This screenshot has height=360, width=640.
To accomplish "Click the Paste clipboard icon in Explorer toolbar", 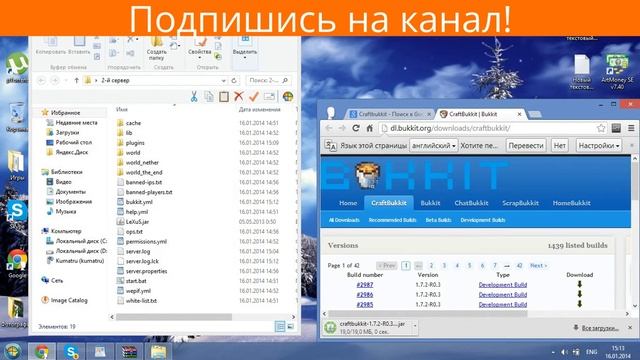I will [x=224, y=97].
